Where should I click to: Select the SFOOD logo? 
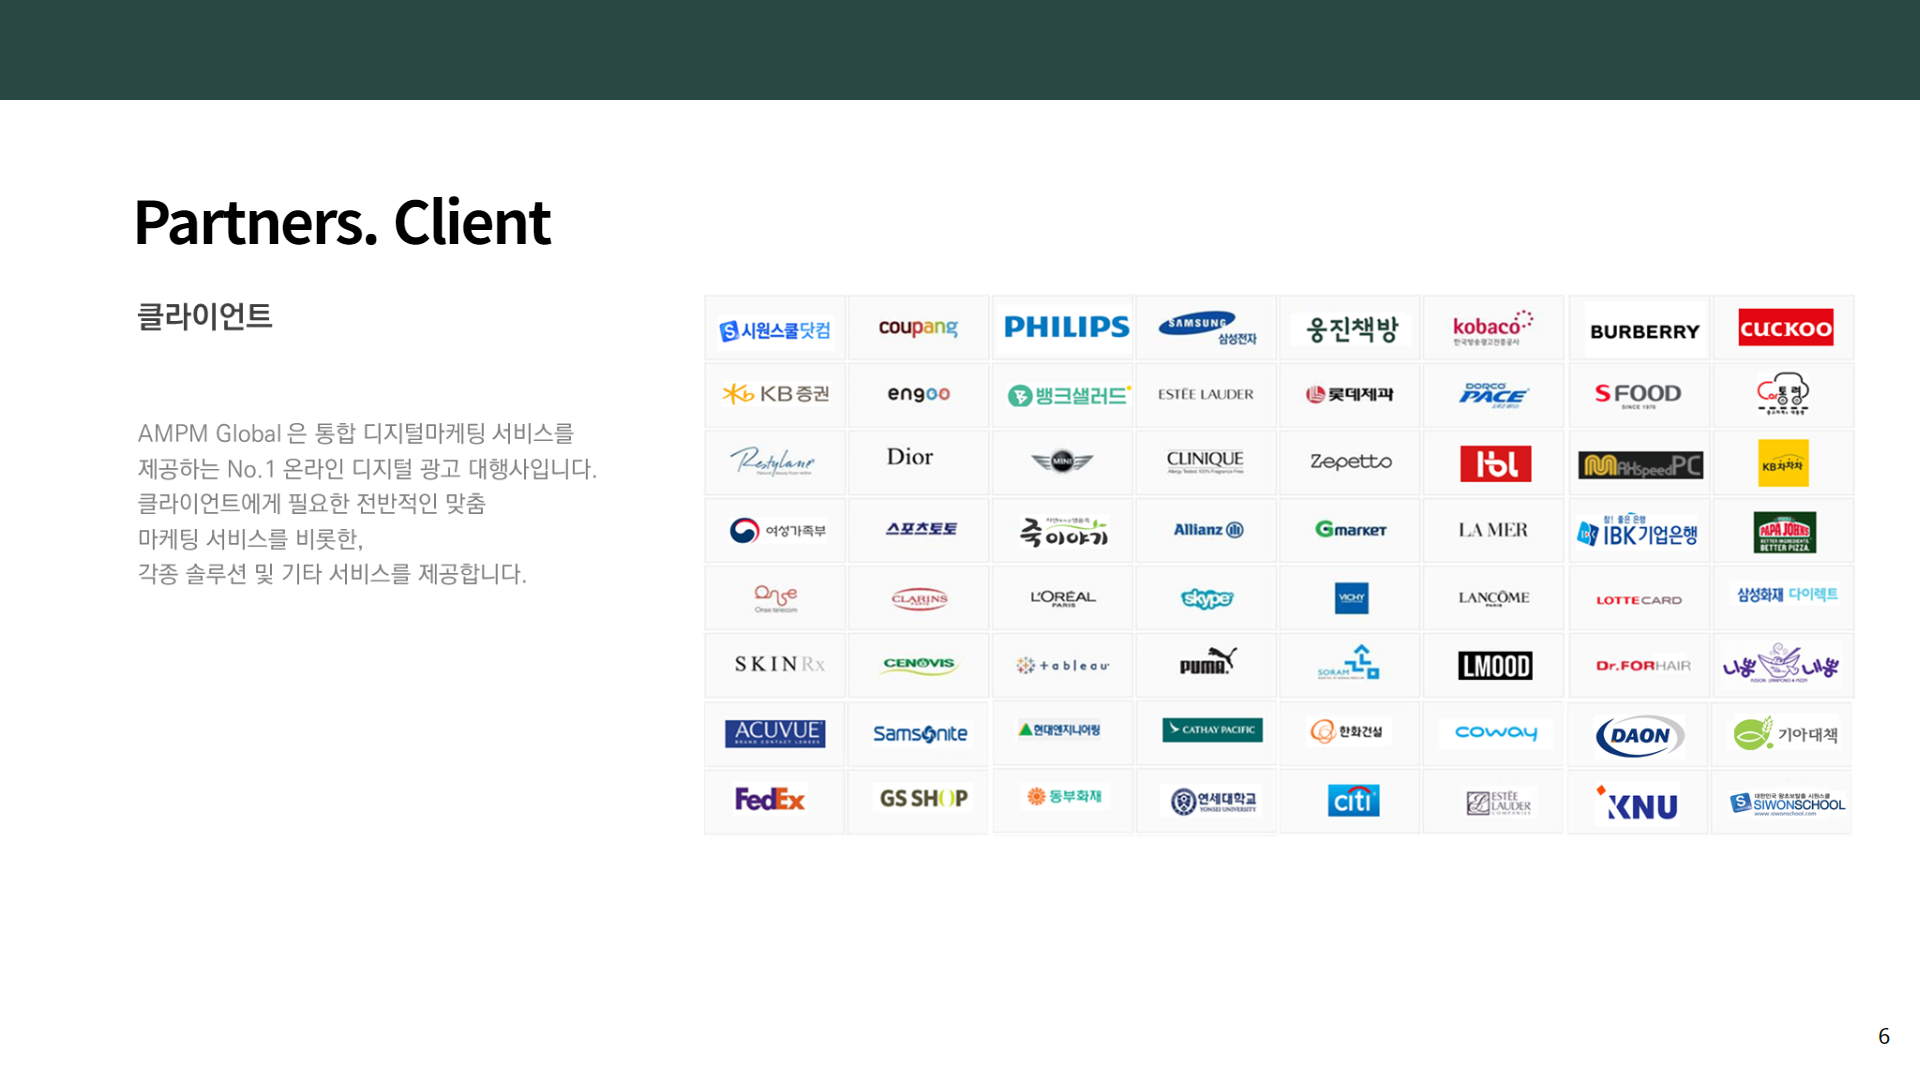(1638, 395)
